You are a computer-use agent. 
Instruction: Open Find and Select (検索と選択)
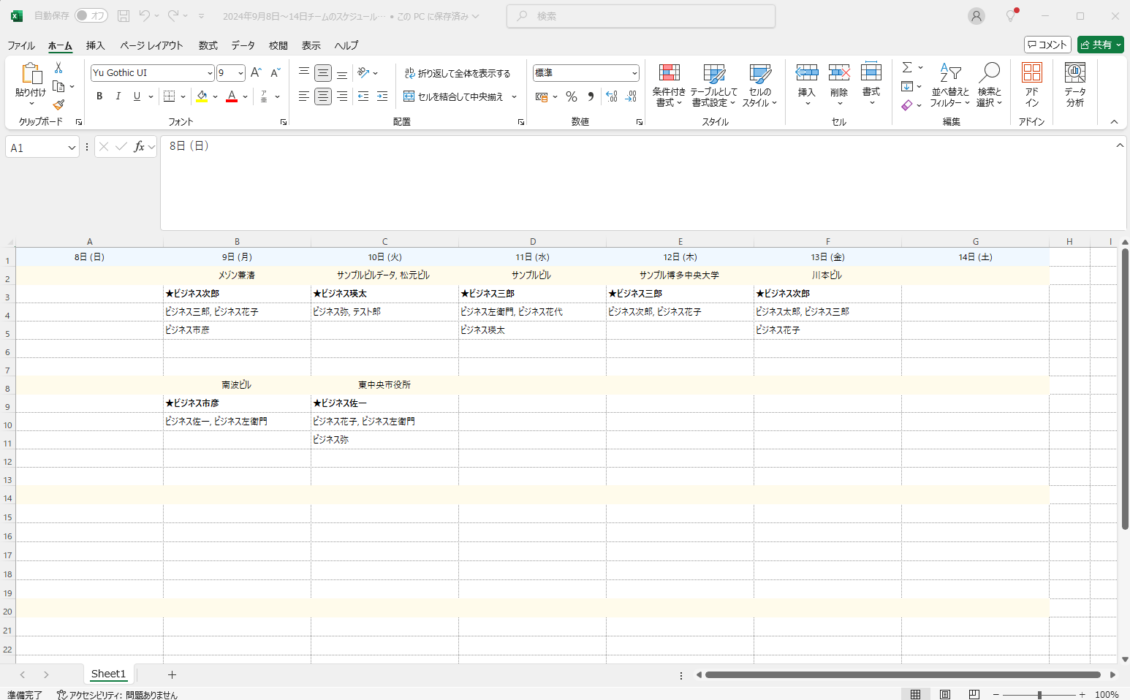989,85
